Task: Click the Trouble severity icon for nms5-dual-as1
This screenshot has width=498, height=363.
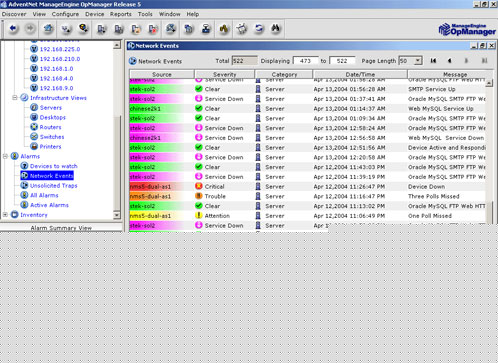Action: click(x=199, y=196)
